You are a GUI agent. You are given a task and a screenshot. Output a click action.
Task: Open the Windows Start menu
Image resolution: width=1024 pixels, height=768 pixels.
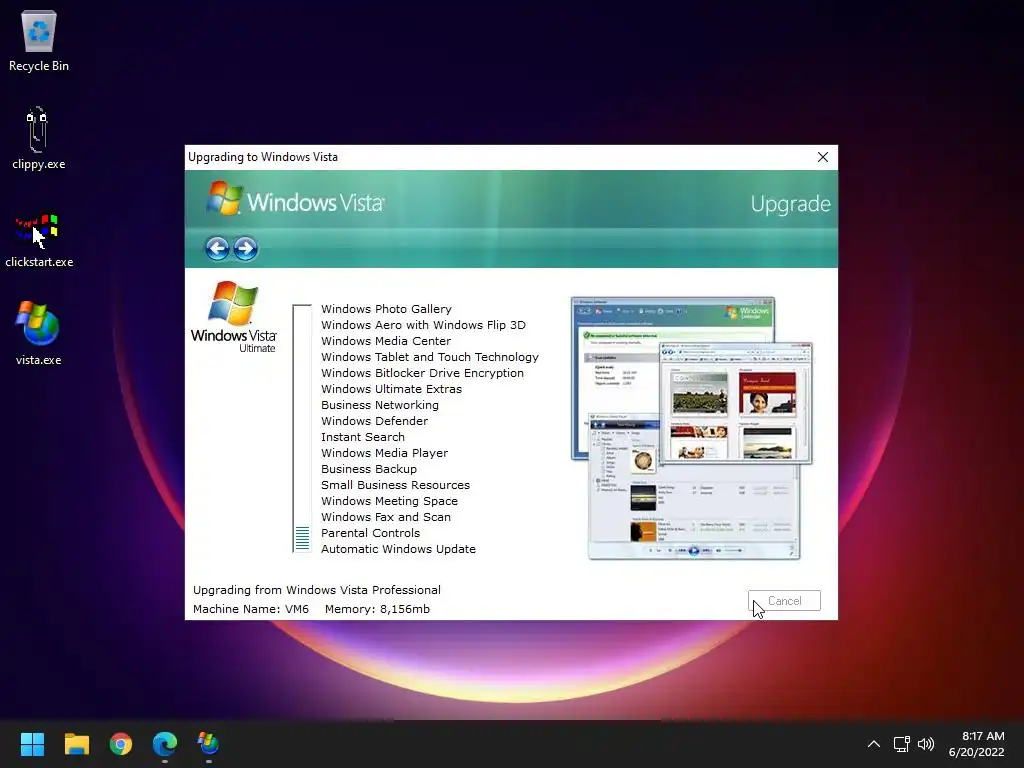click(32, 744)
